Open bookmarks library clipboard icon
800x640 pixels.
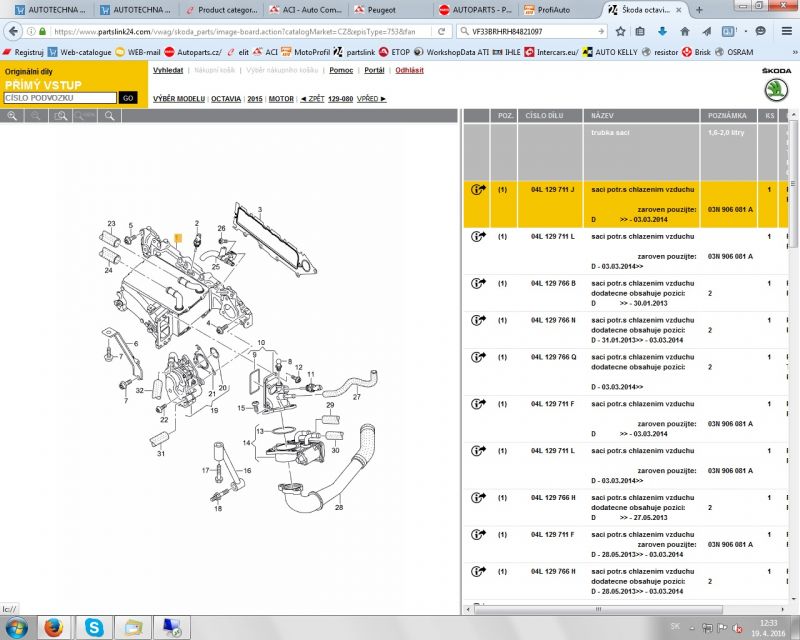tap(640, 31)
